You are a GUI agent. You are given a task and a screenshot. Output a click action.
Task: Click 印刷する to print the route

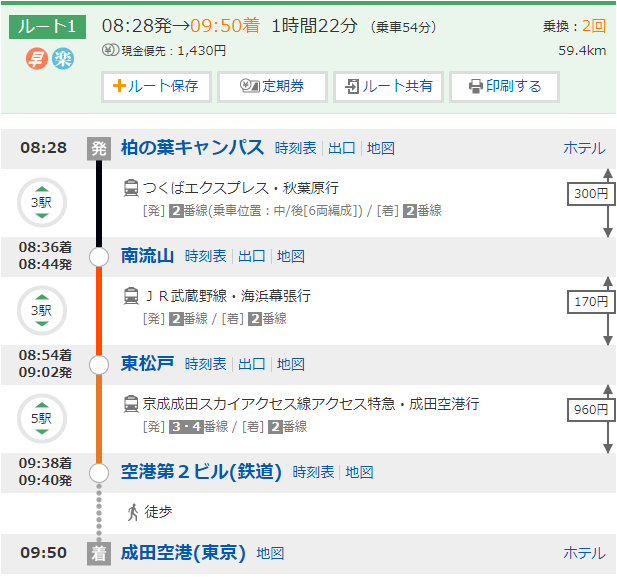click(x=504, y=87)
